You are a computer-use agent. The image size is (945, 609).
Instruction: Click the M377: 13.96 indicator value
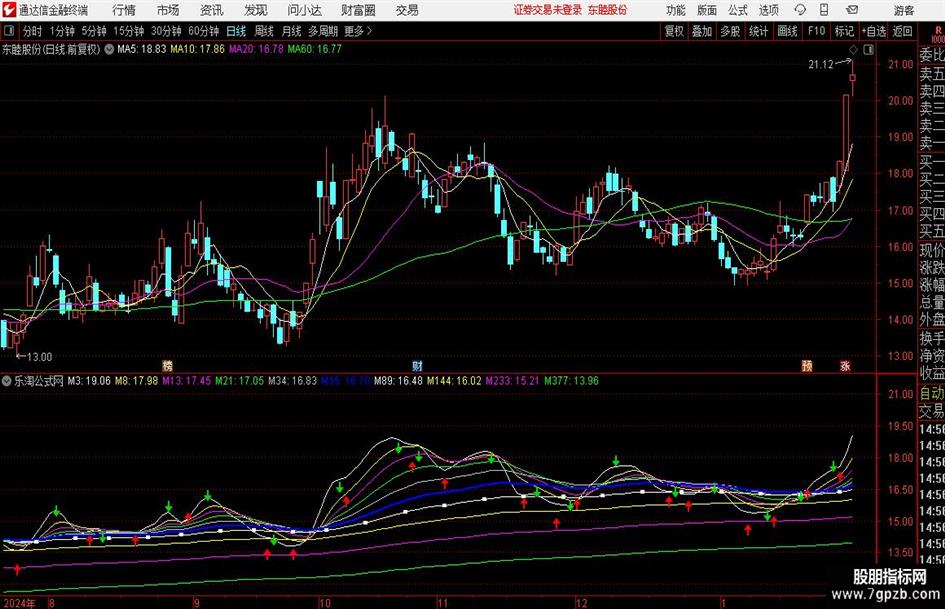point(571,380)
